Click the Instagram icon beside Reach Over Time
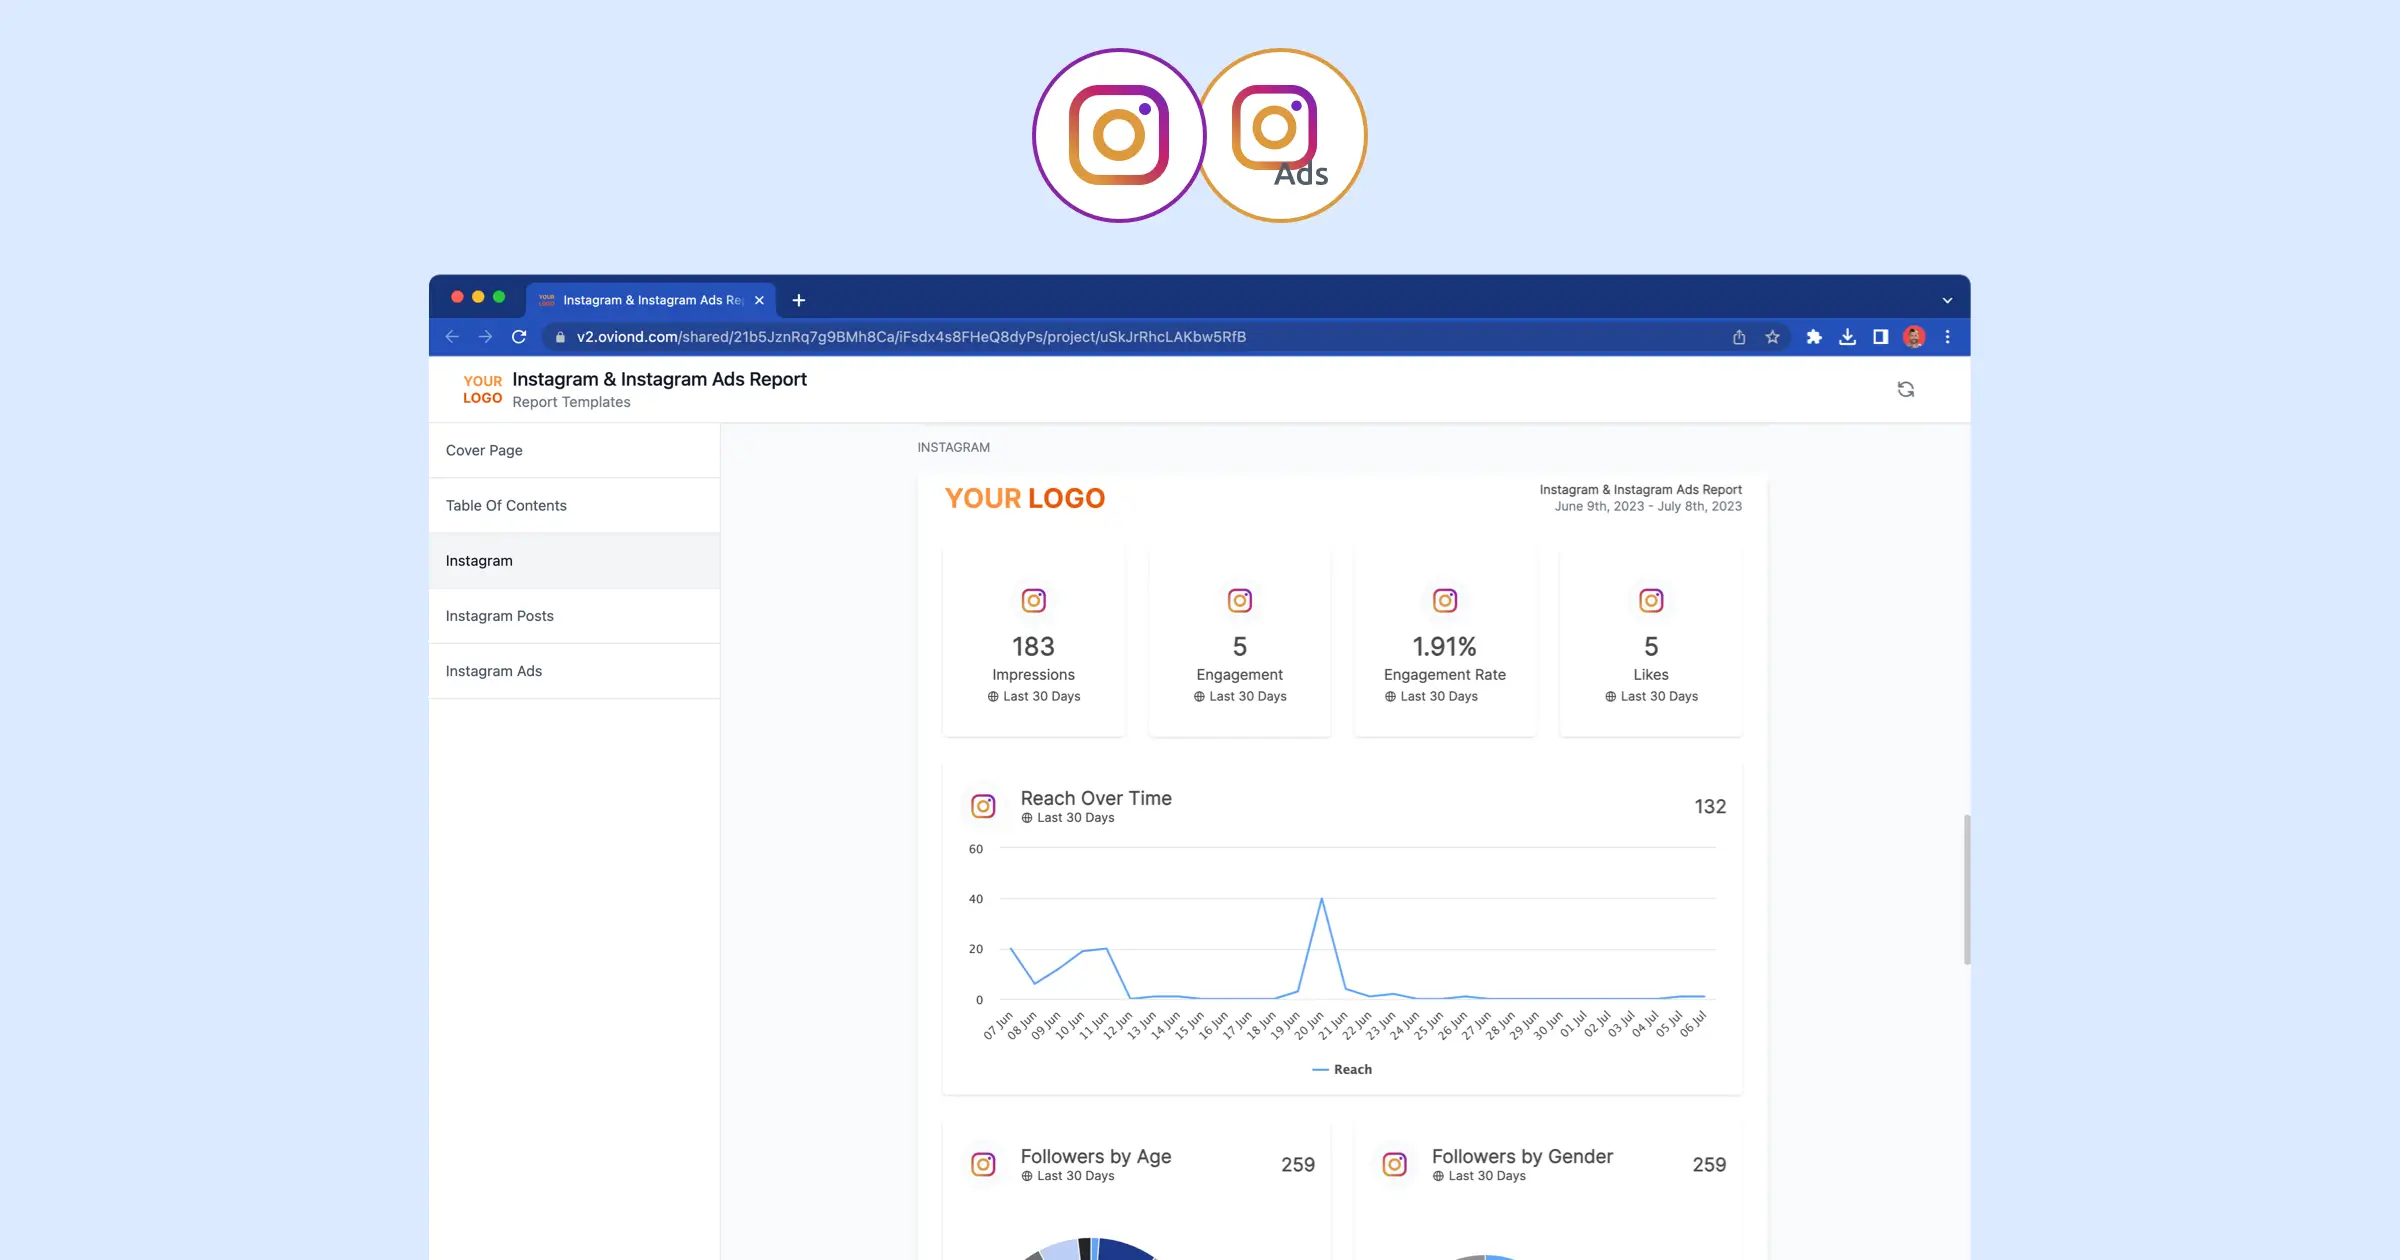The image size is (2400, 1260). 983,806
